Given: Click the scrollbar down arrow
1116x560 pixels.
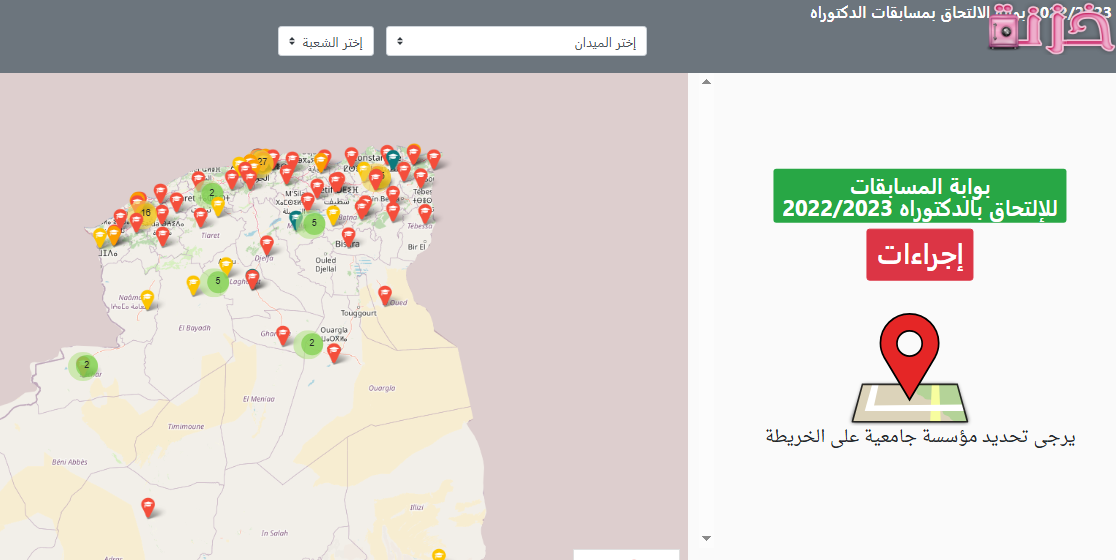Looking at the screenshot, I should tap(706, 538).
